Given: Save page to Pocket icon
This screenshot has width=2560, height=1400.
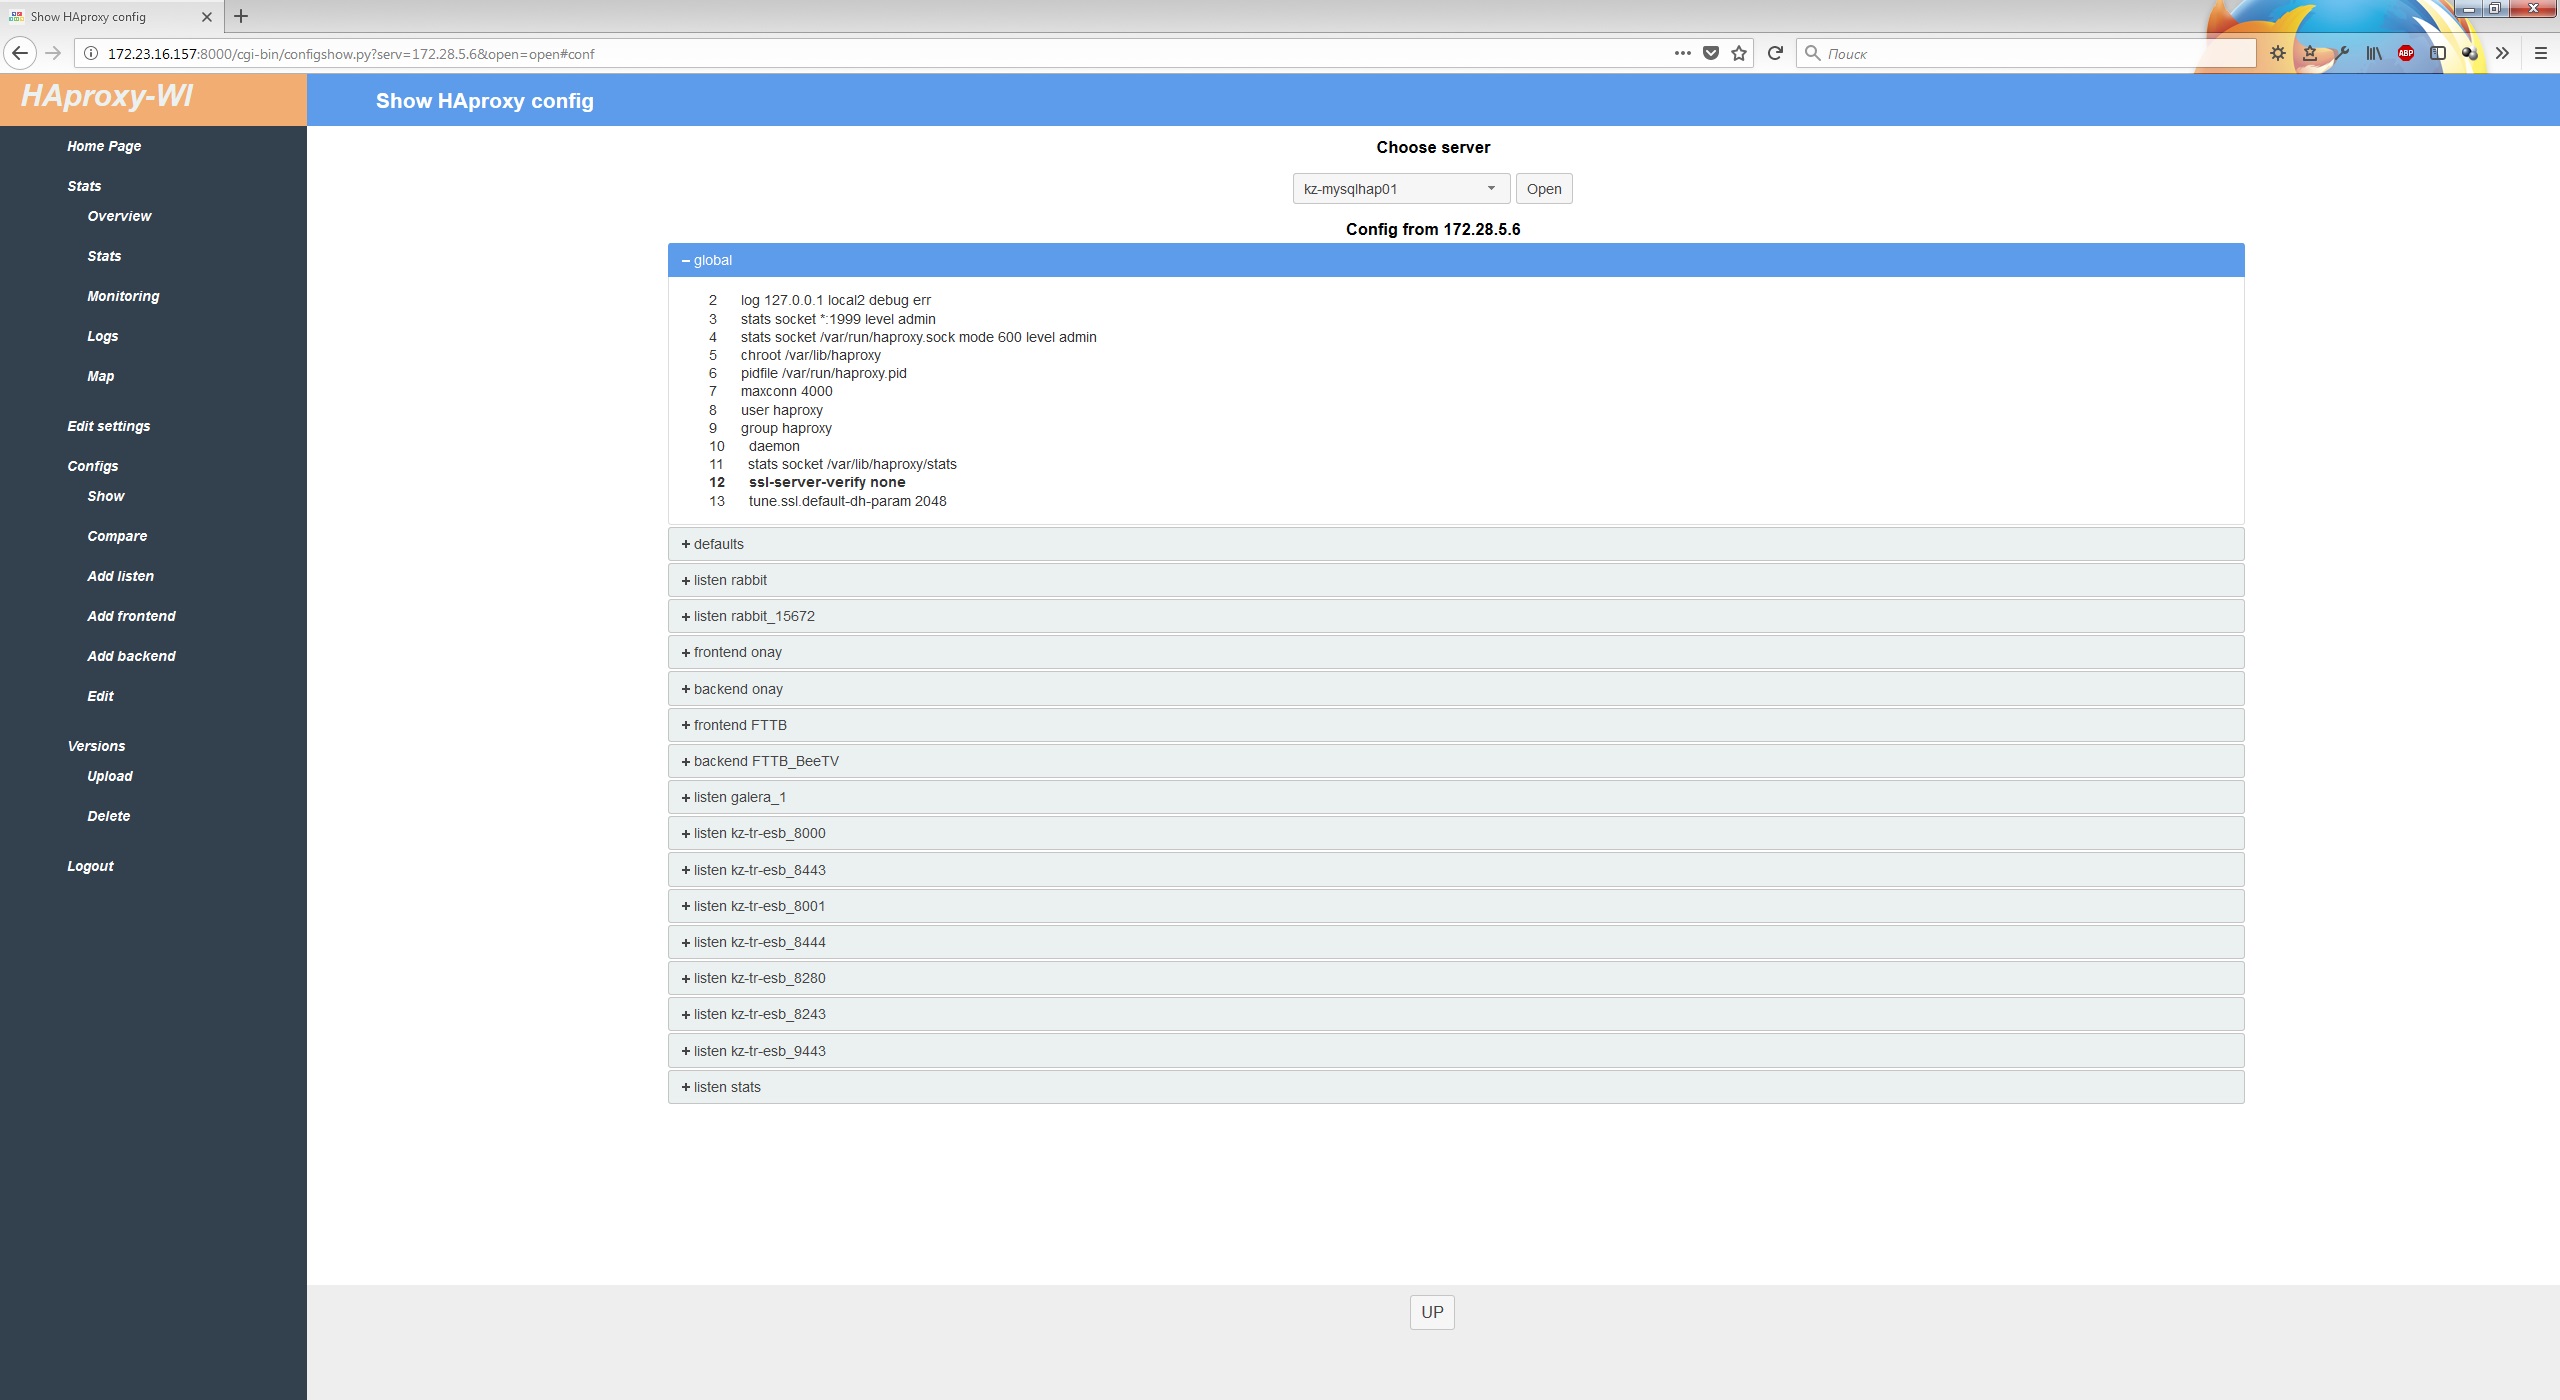Looking at the screenshot, I should coord(1711,53).
